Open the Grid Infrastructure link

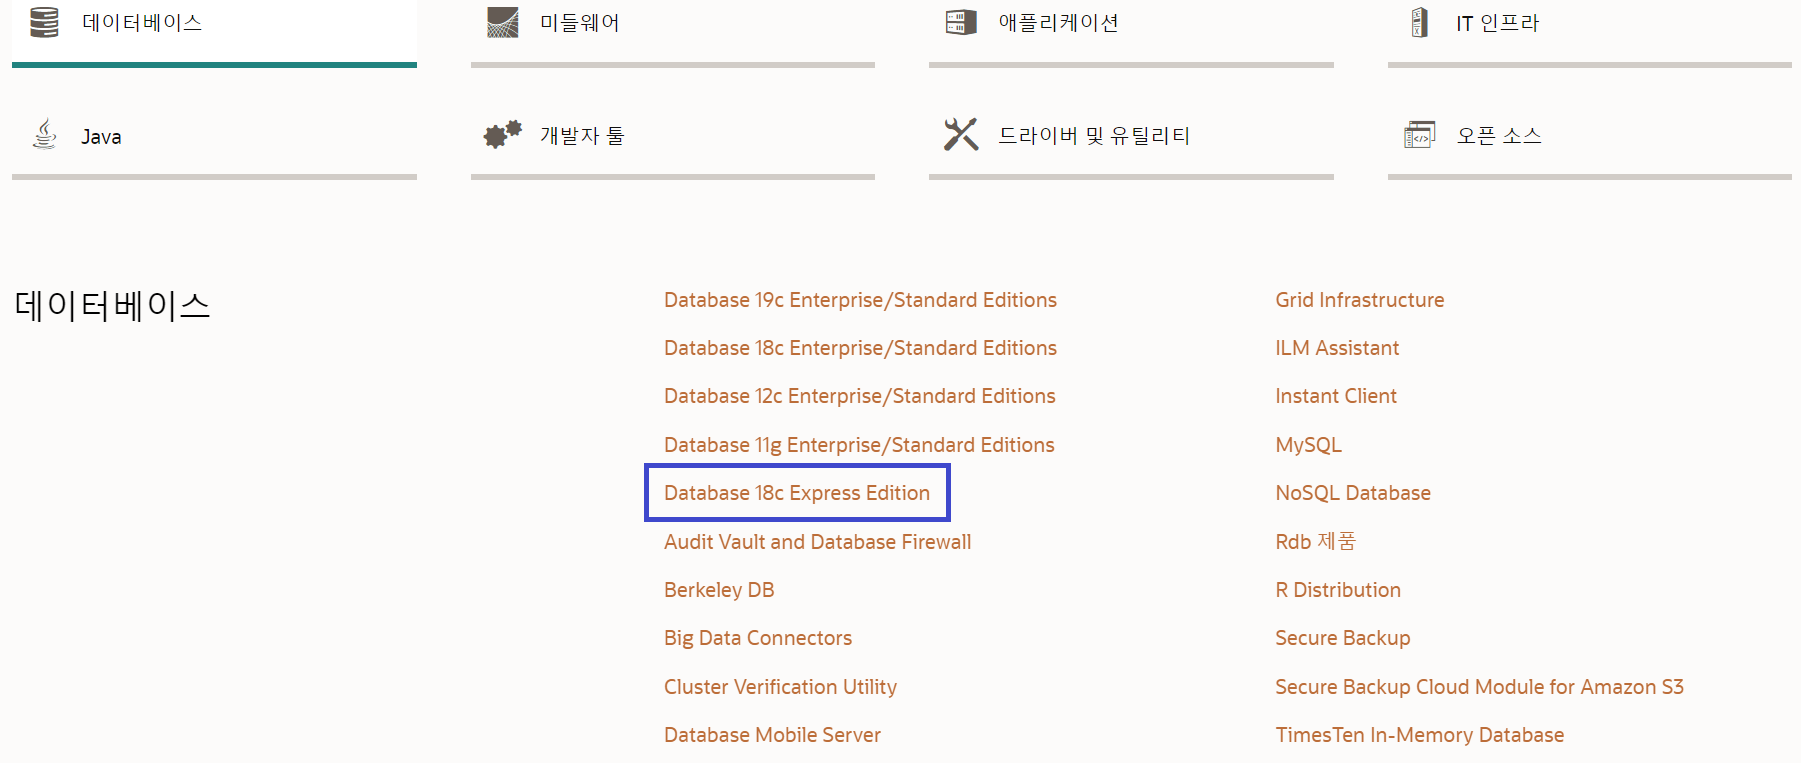pos(1359,300)
